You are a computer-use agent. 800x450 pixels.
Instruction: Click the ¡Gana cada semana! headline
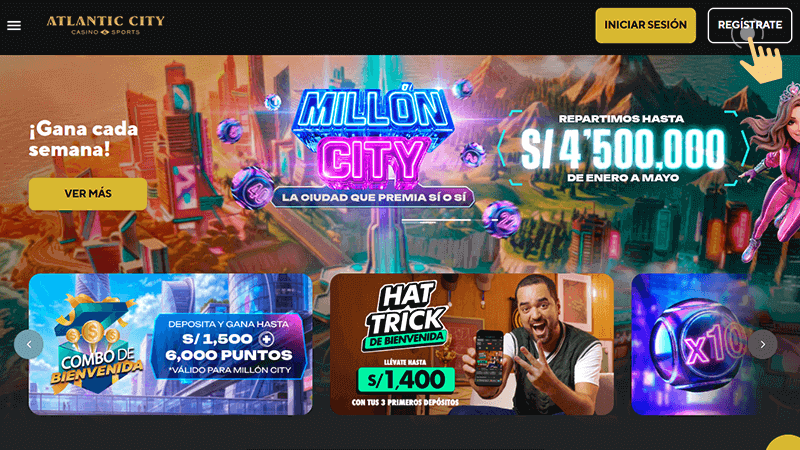[x=83, y=139]
